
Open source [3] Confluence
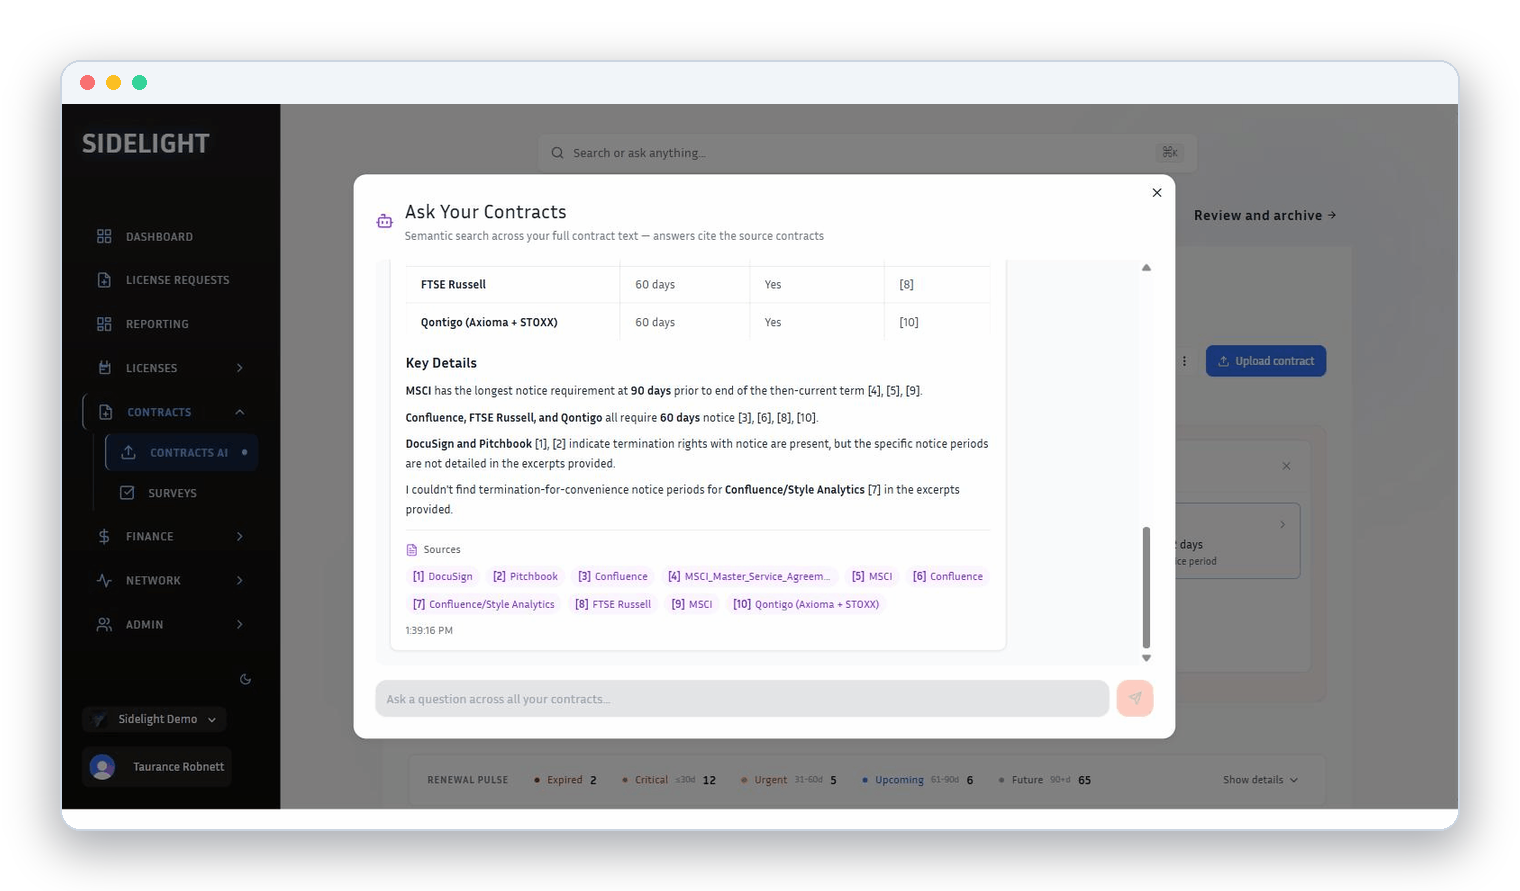pyautogui.click(x=613, y=577)
